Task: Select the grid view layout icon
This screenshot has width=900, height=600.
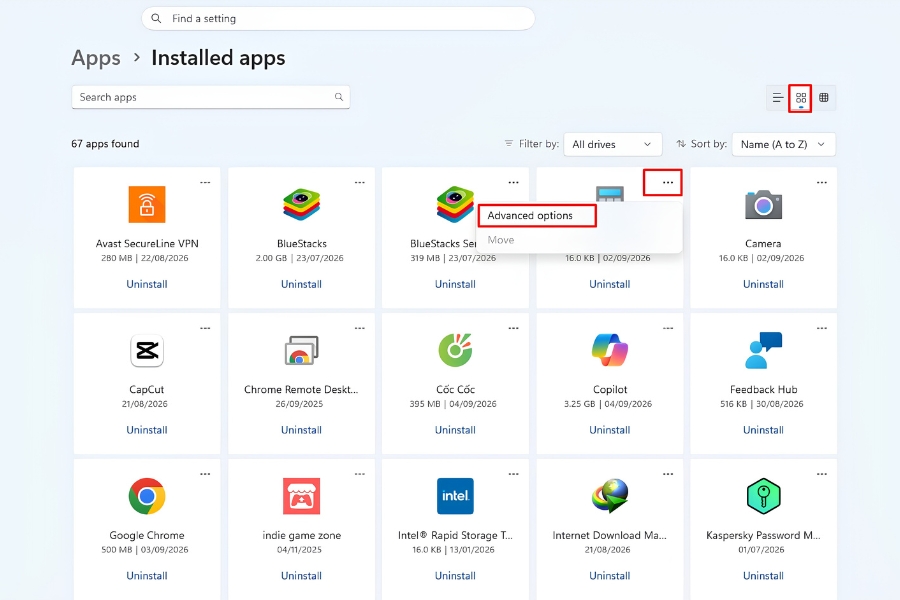Action: coord(801,98)
